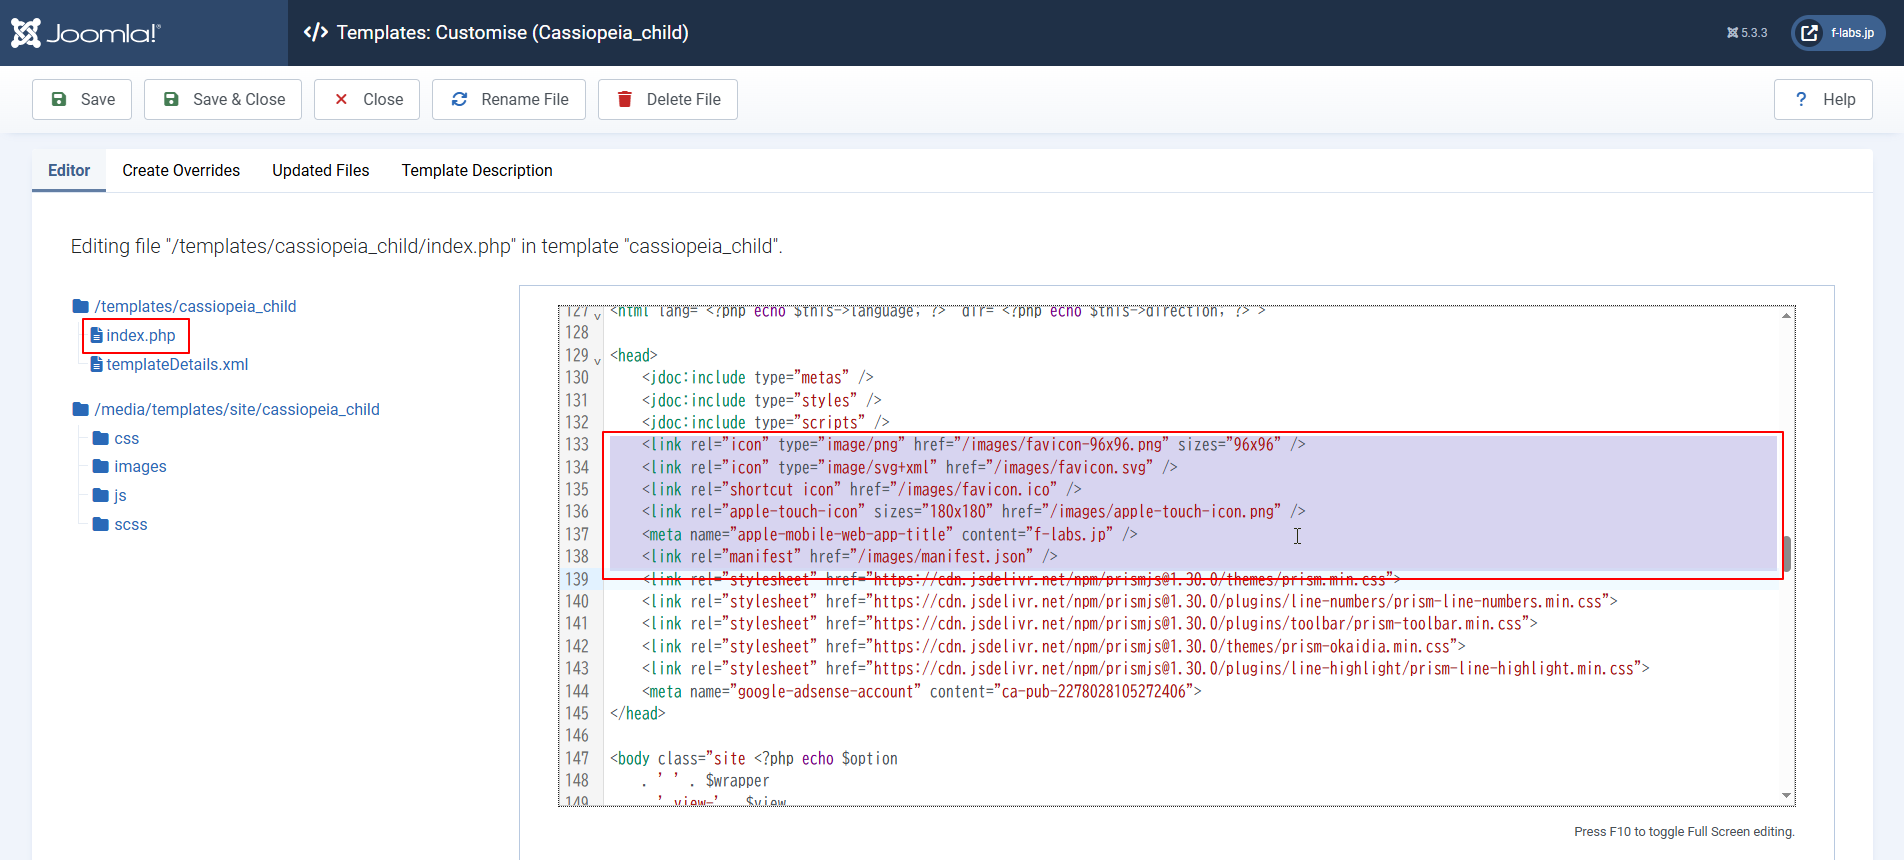The height and width of the screenshot is (860, 1904).
Task: Fold the head tag at line 129
Action: click(598, 360)
